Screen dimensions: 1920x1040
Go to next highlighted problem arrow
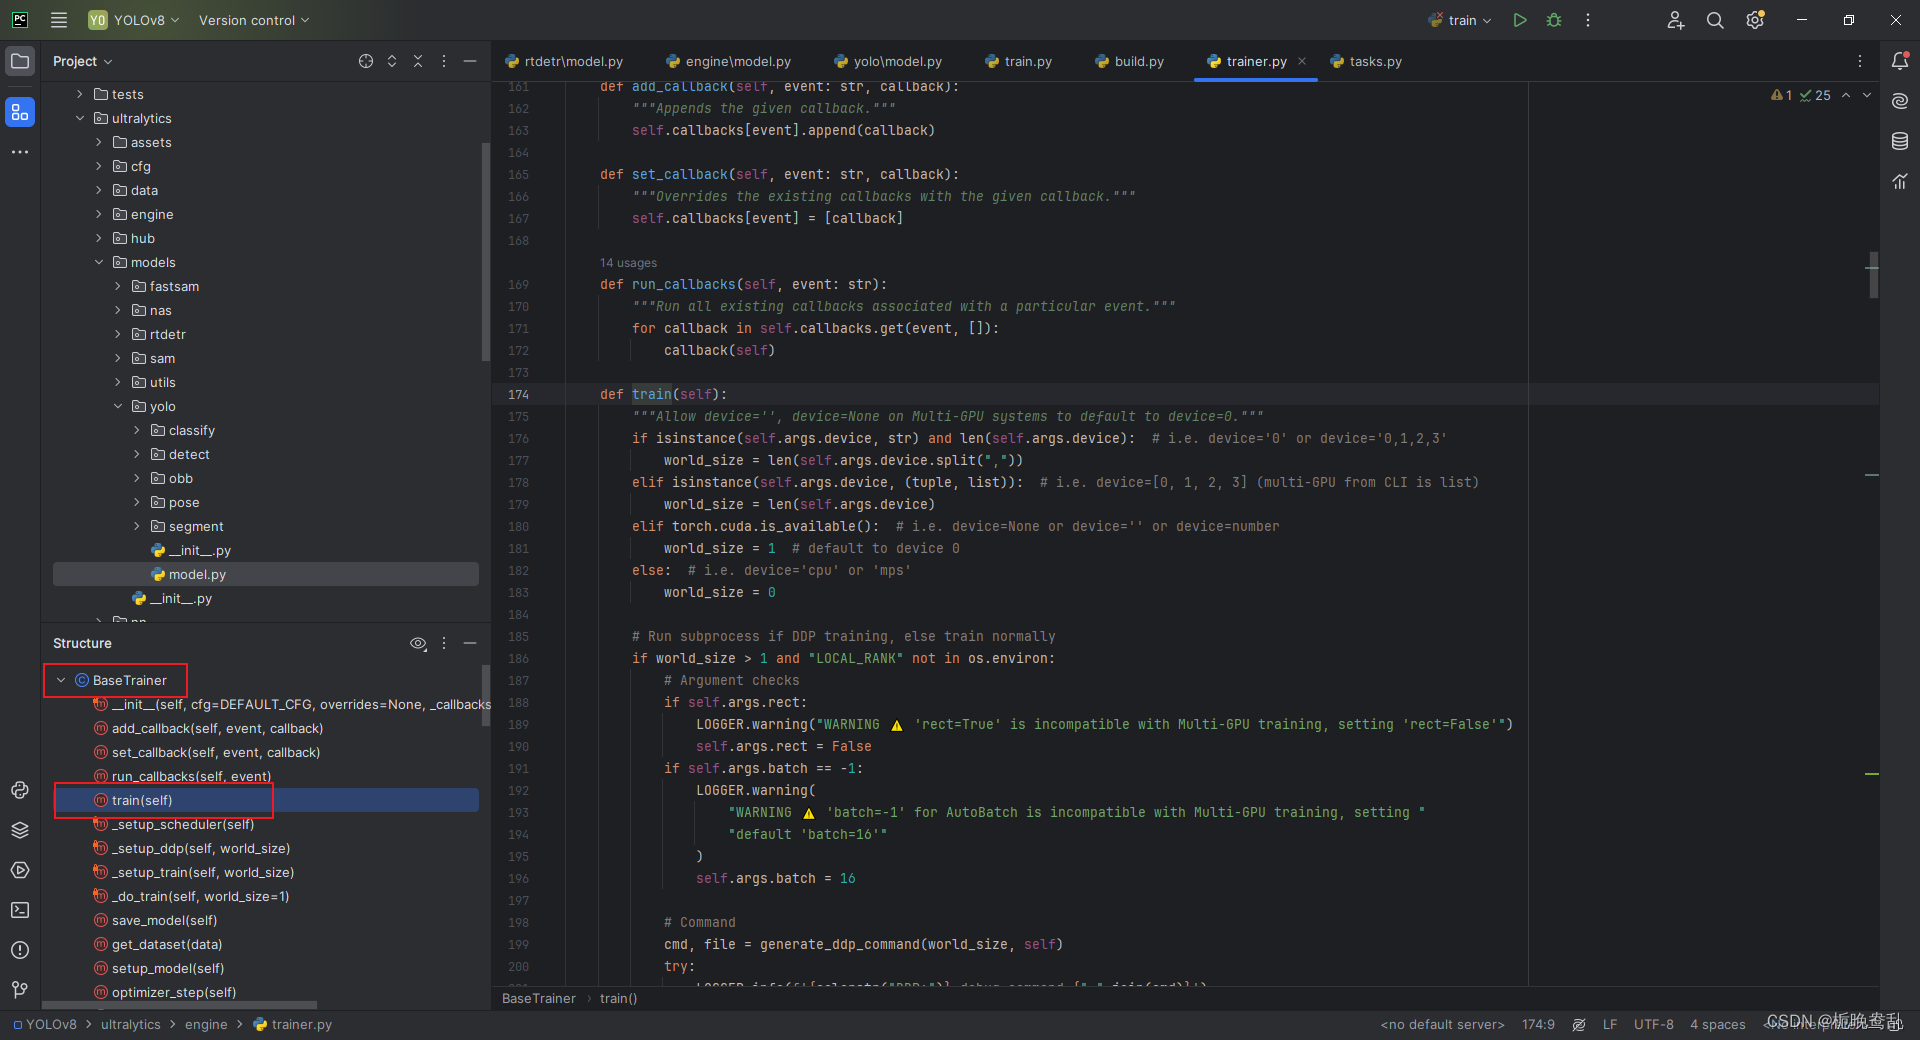(x=1867, y=95)
